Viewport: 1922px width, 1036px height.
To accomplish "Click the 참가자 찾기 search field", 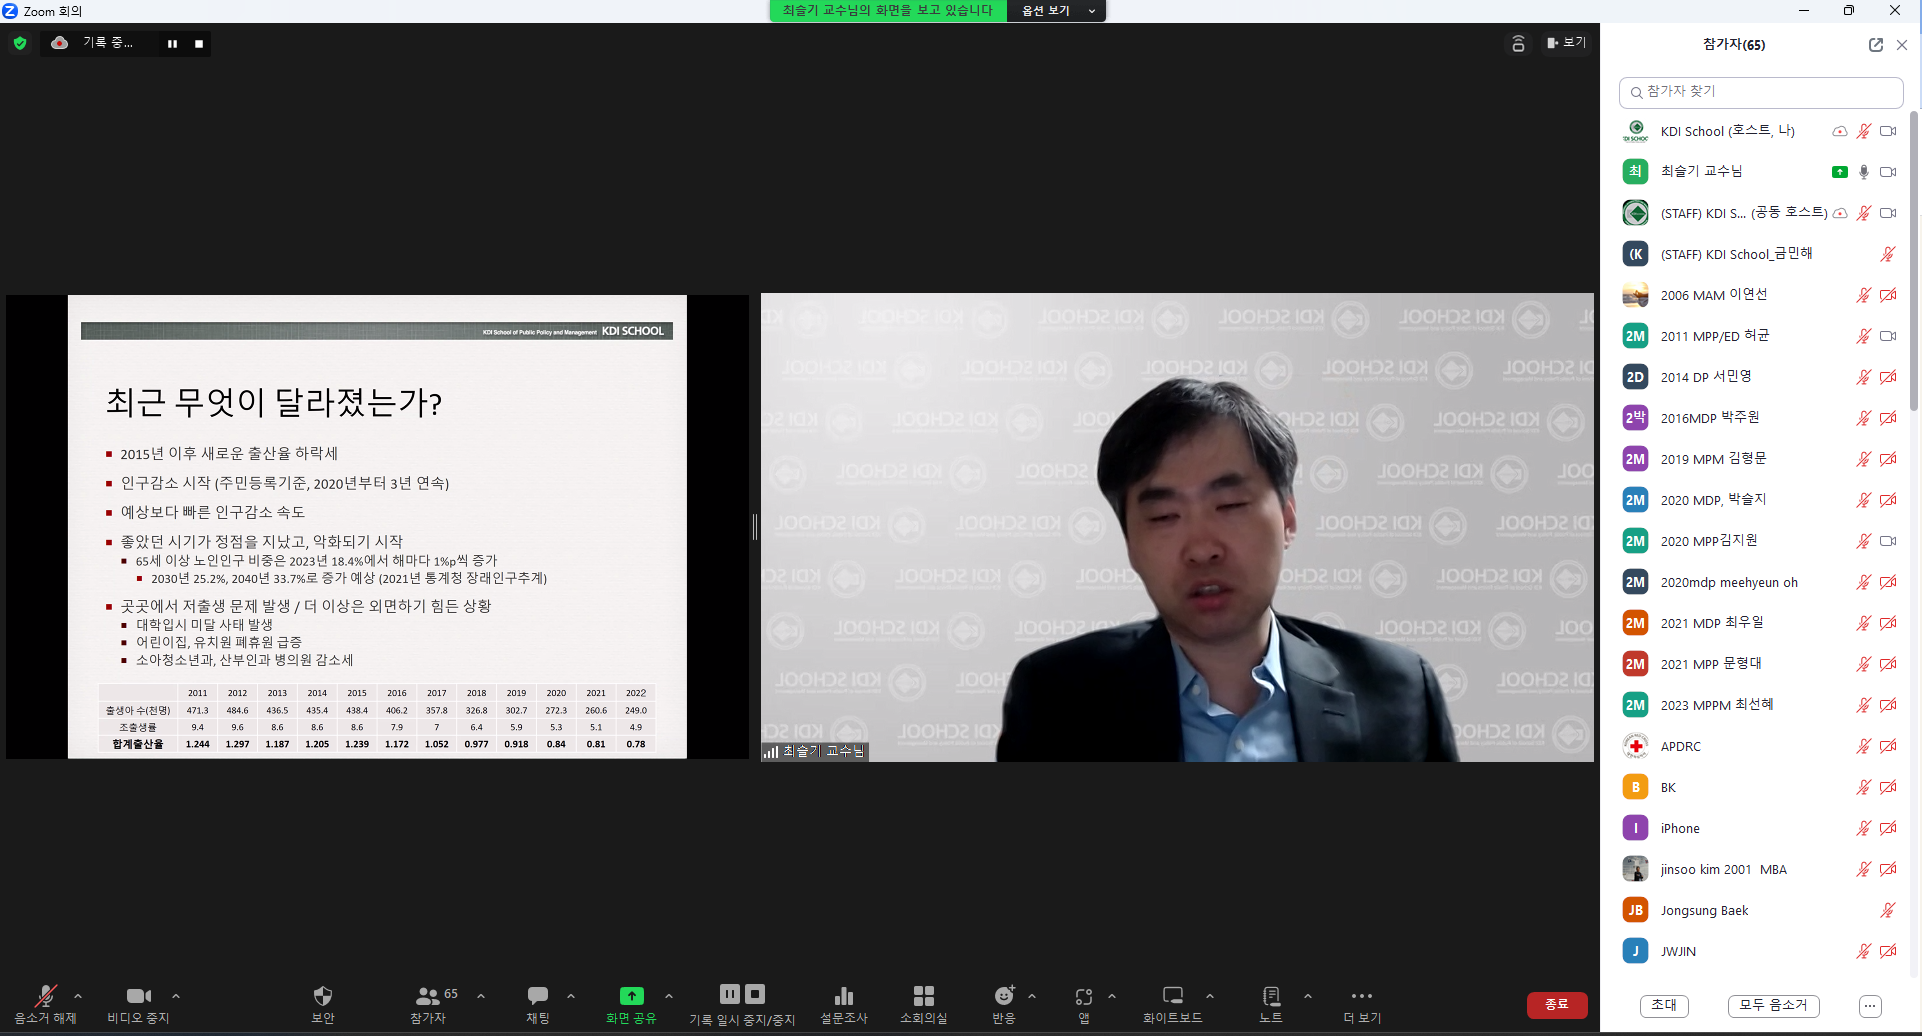I will tap(1760, 92).
